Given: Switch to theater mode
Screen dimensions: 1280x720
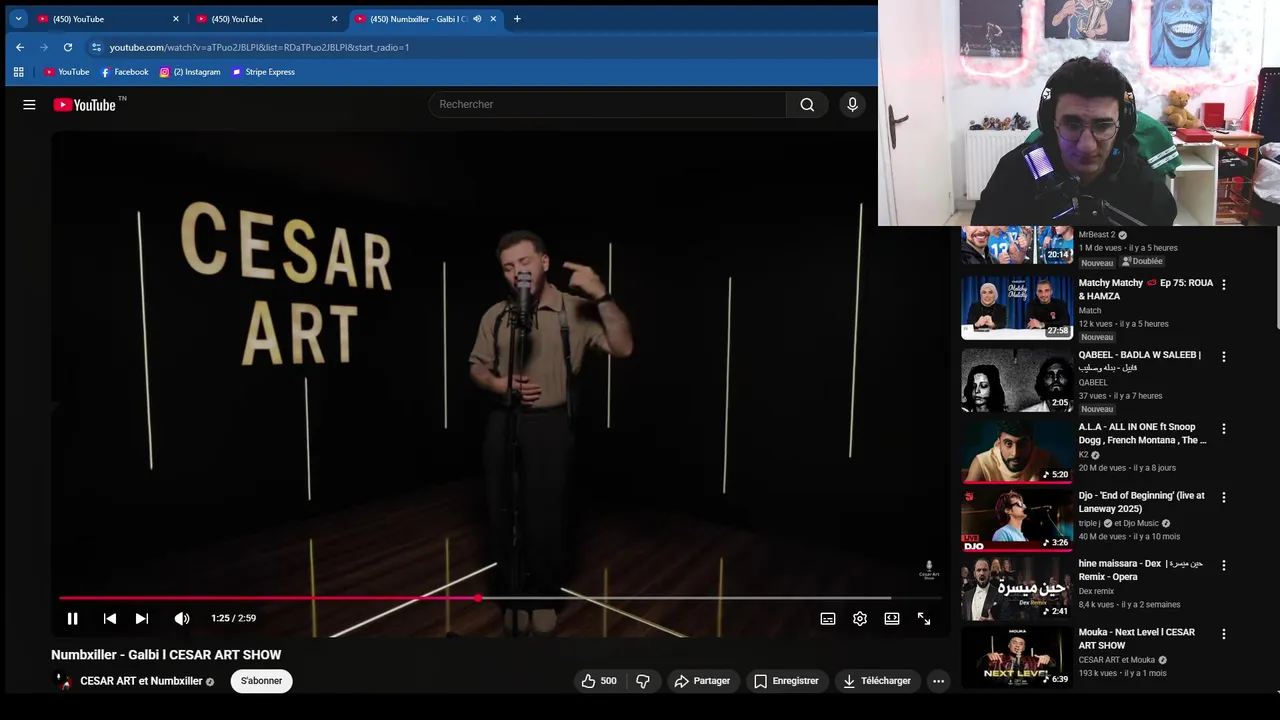Looking at the screenshot, I should click(892, 619).
